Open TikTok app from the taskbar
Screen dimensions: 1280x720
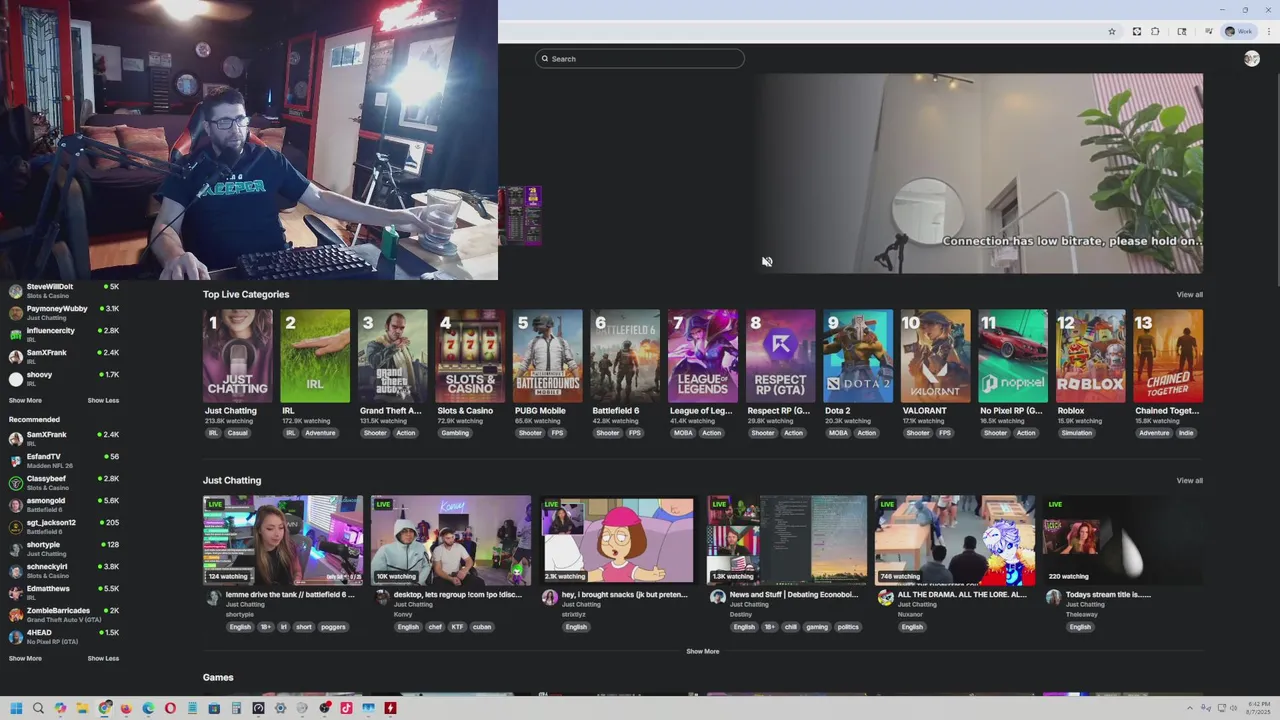[346, 709]
